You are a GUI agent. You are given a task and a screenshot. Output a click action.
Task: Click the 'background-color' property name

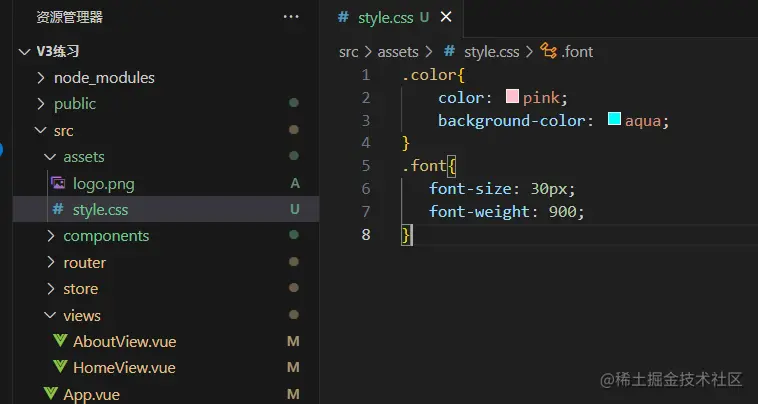click(x=511, y=121)
